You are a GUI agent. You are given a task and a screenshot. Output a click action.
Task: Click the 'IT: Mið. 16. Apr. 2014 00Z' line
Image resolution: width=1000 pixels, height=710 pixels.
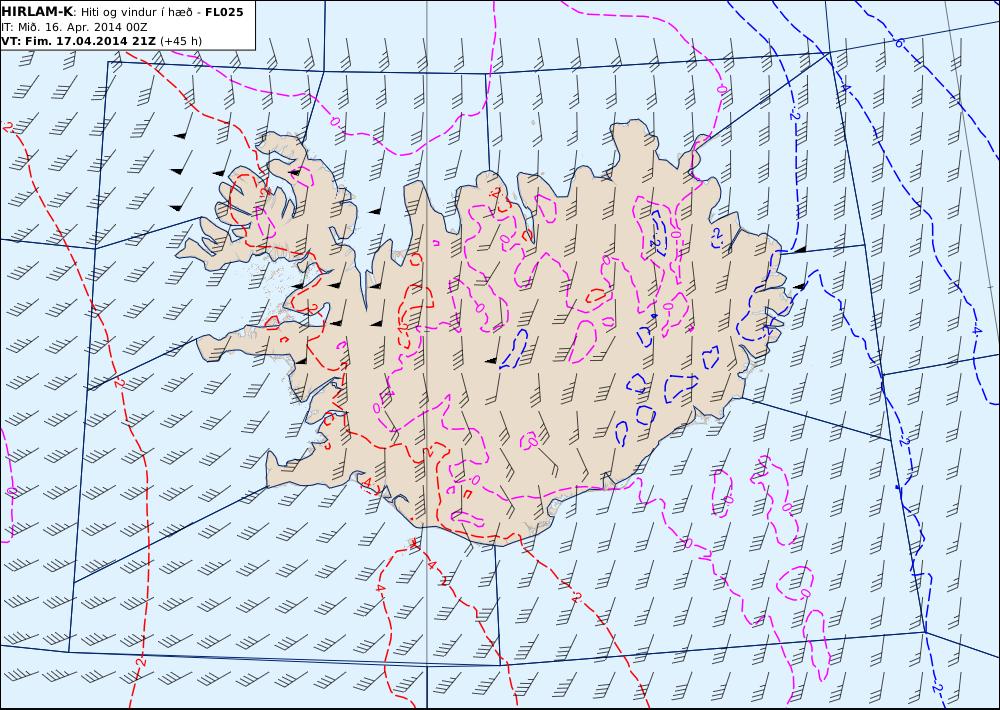click(x=75, y=27)
